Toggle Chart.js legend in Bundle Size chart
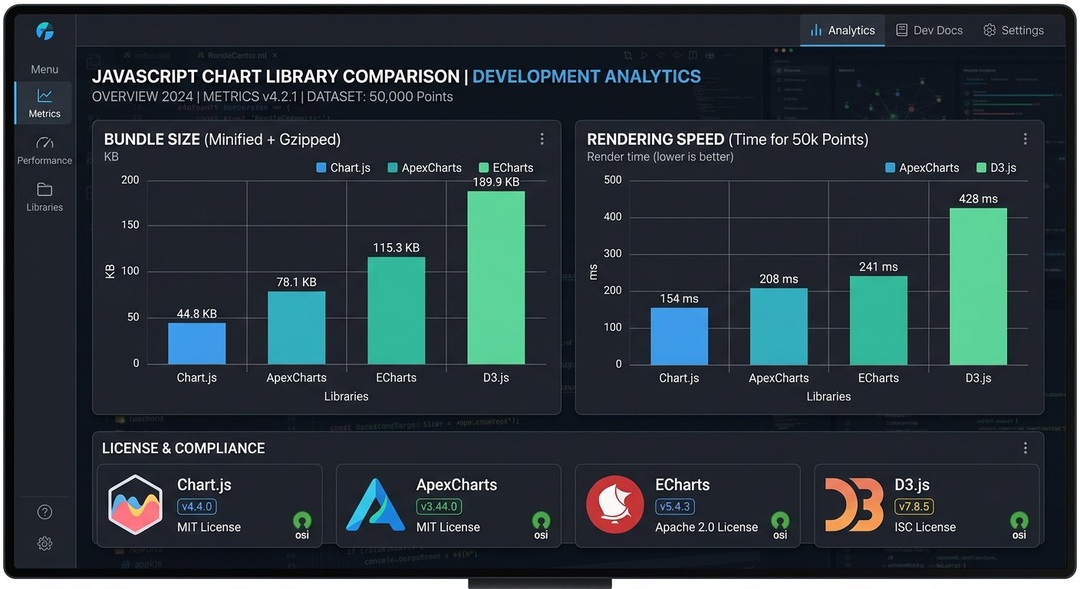The width and height of the screenshot is (1080, 589). pos(343,167)
